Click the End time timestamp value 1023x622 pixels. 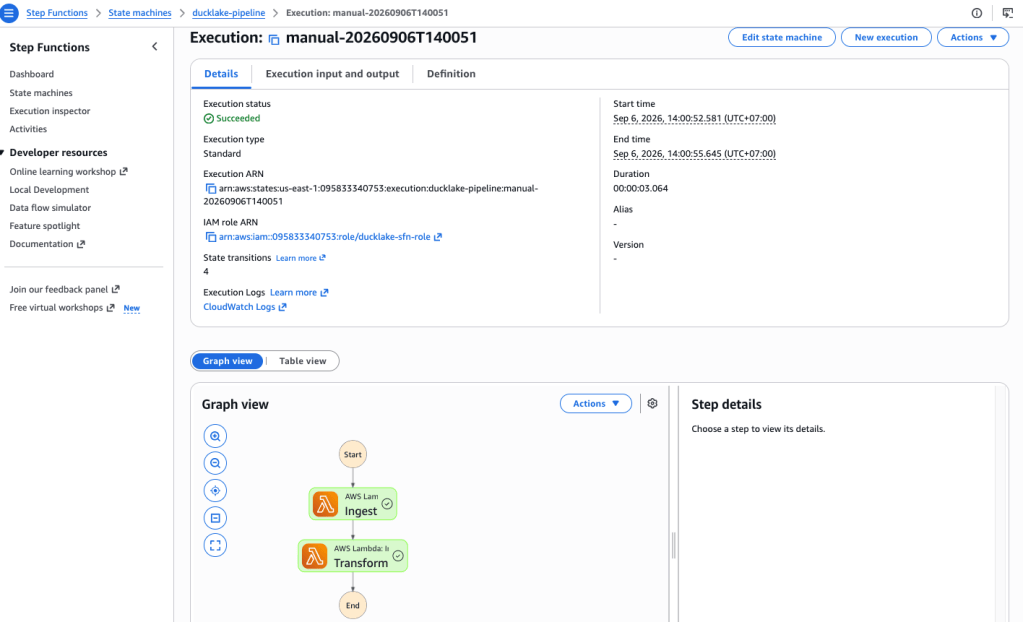click(x=694, y=153)
